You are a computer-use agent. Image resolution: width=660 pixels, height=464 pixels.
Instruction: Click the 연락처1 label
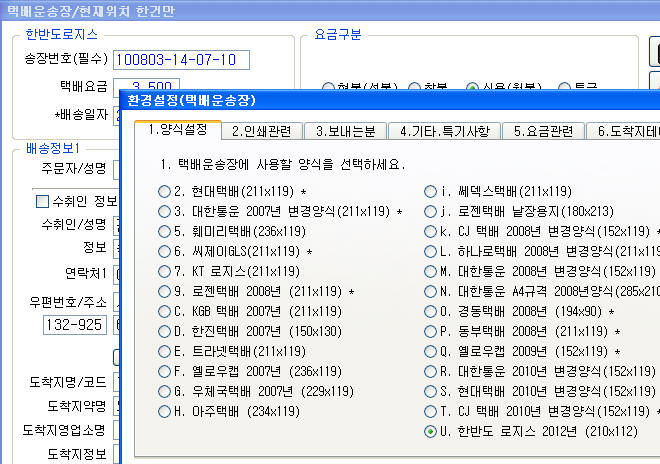(86, 274)
